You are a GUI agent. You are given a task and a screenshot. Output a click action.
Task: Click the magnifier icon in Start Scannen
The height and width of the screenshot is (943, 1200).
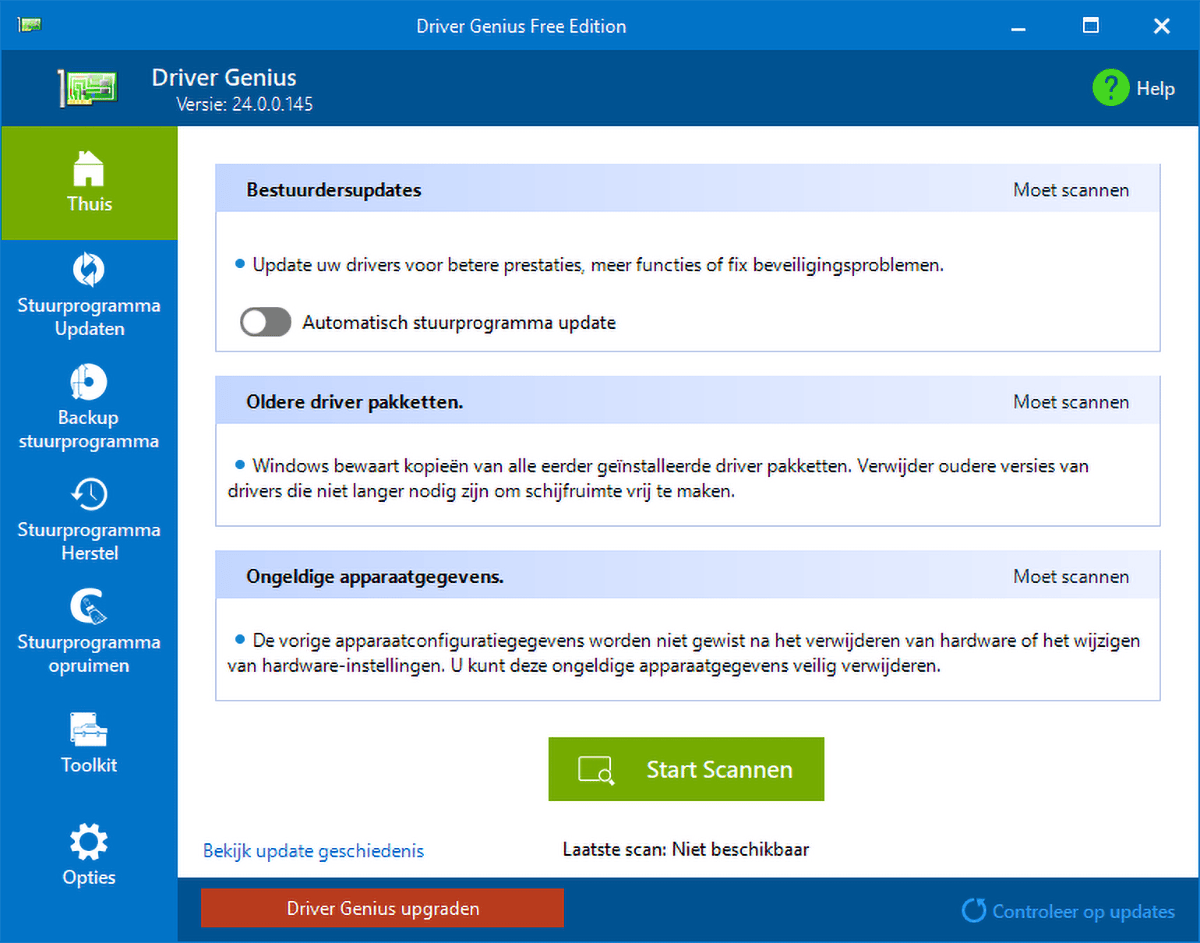tap(596, 770)
